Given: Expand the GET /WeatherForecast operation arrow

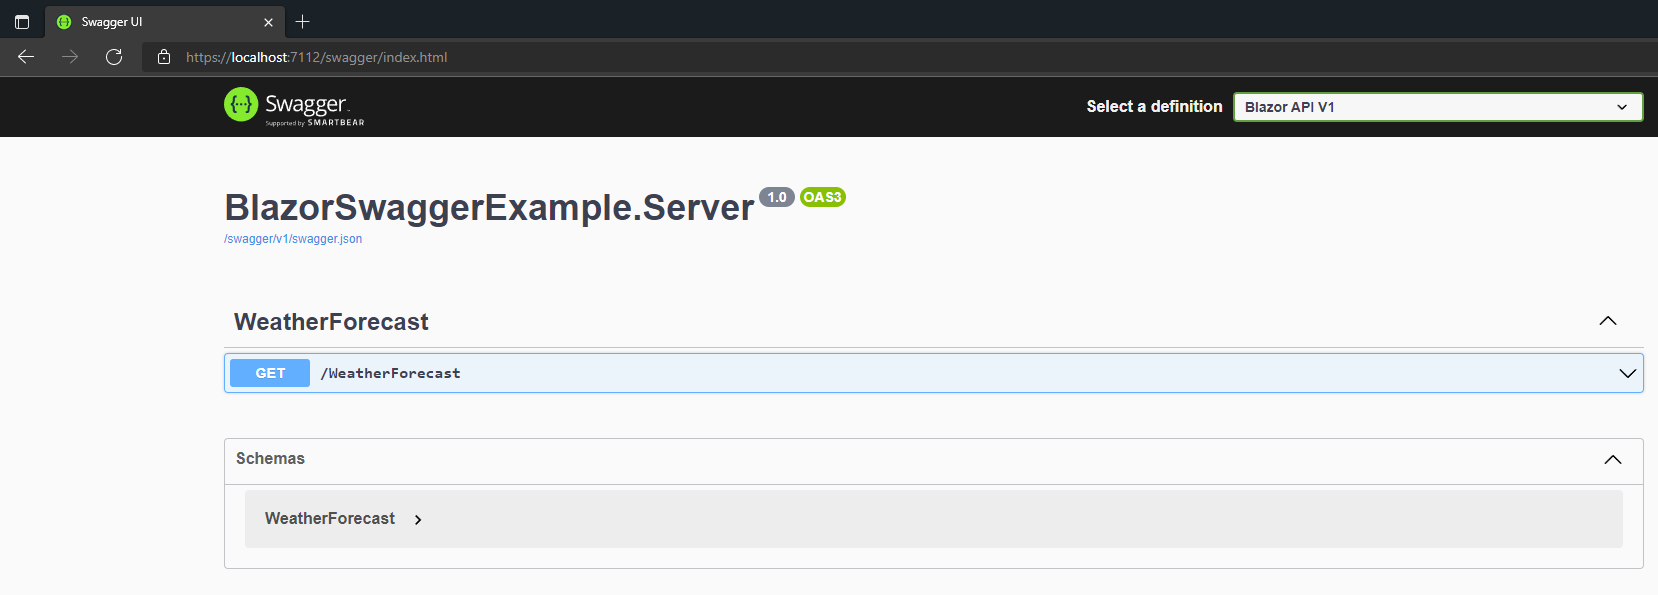Looking at the screenshot, I should tap(1627, 373).
